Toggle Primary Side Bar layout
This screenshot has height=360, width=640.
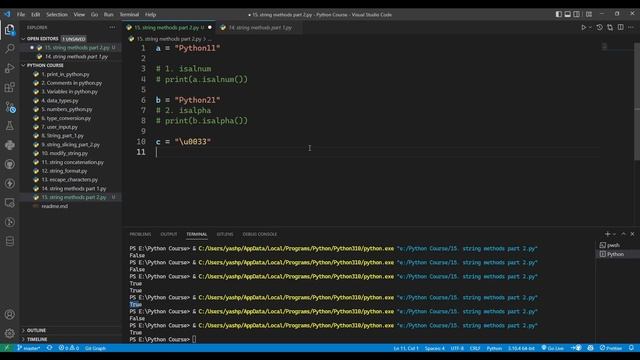point(558,14)
